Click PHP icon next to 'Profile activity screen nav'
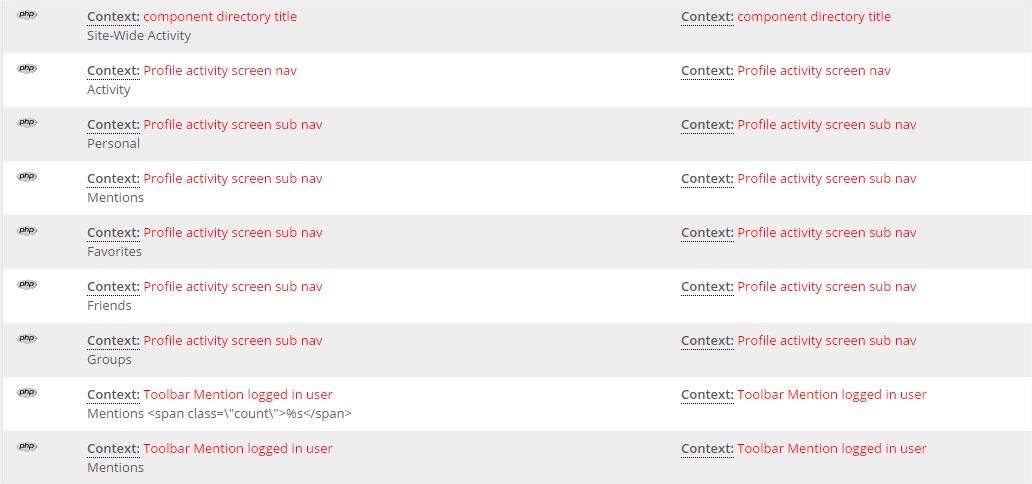The width and height of the screenshot is (1032, 484). pyautogui.click(x=27, y=68)
